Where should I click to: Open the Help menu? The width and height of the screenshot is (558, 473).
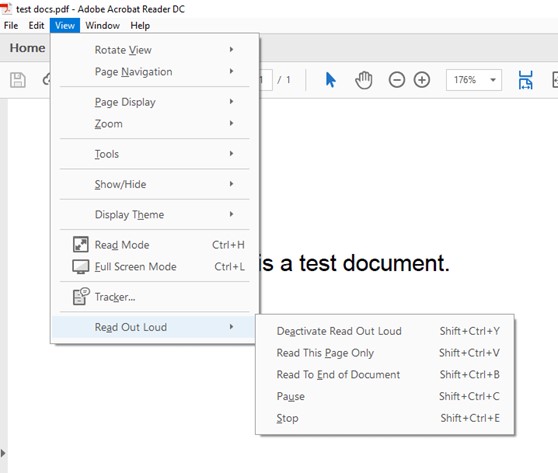click(140, 26)
